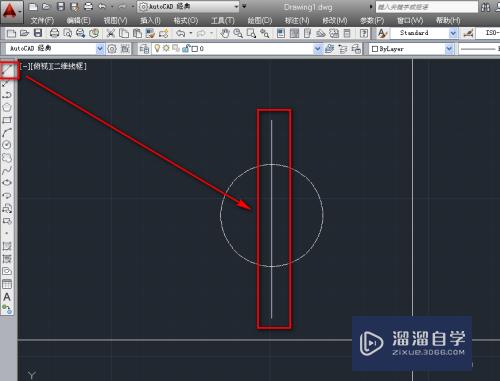Expand the layer list dropdown
Image resolution: width=500 pixels, height=381 pixels.
pos(318,49)
